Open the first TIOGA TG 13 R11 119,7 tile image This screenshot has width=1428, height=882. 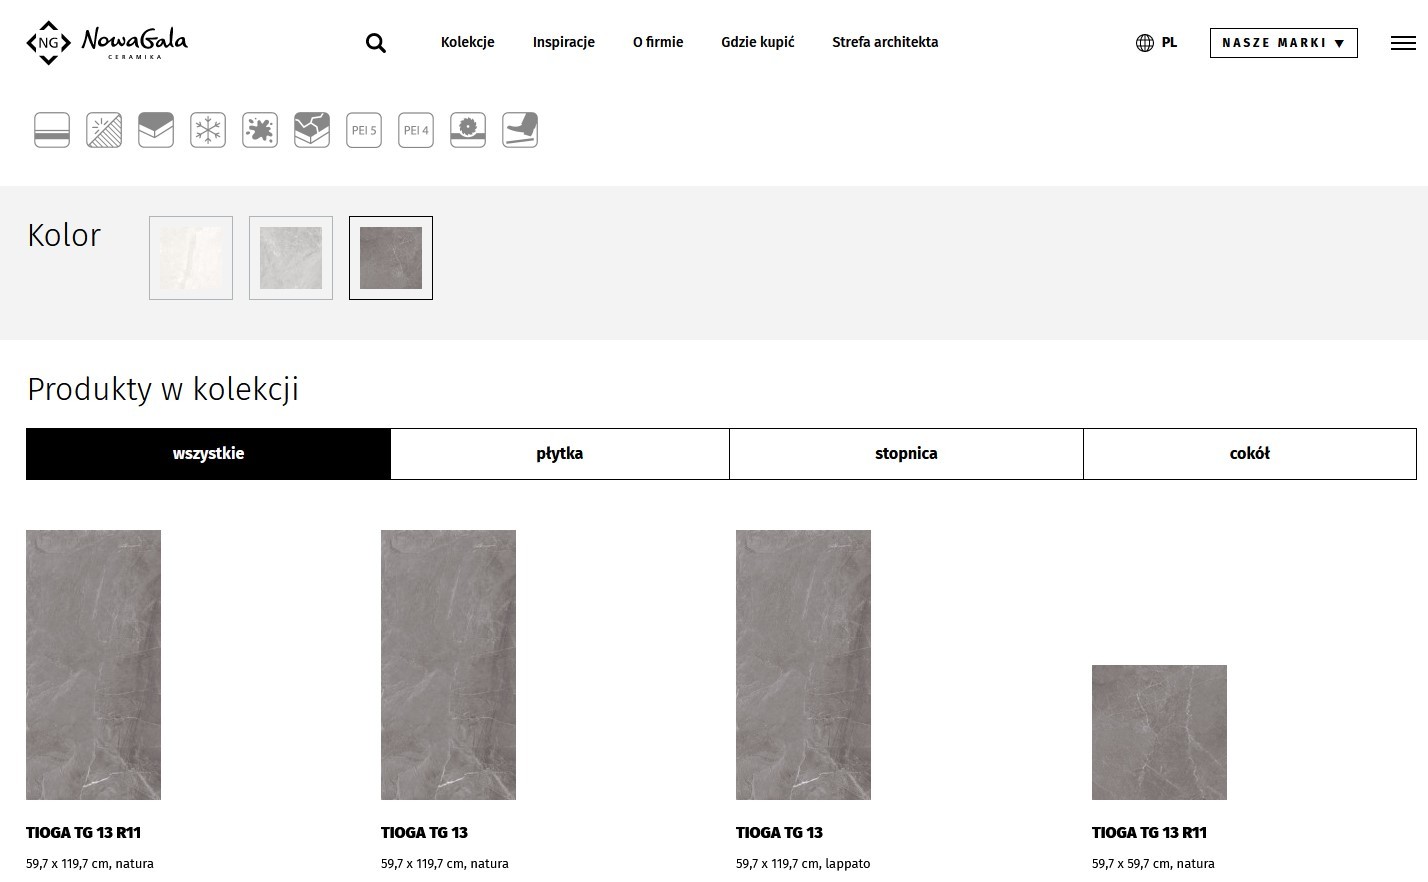[x=93, y=665]
